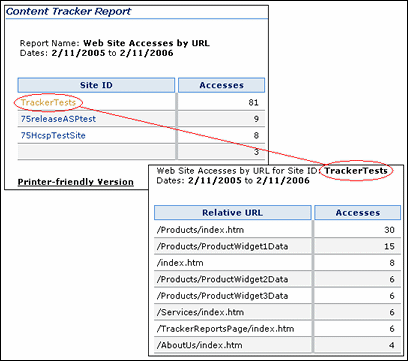Select the Site ID column header
The width and height of the screenshot is (408, 361).
point(96,85)
